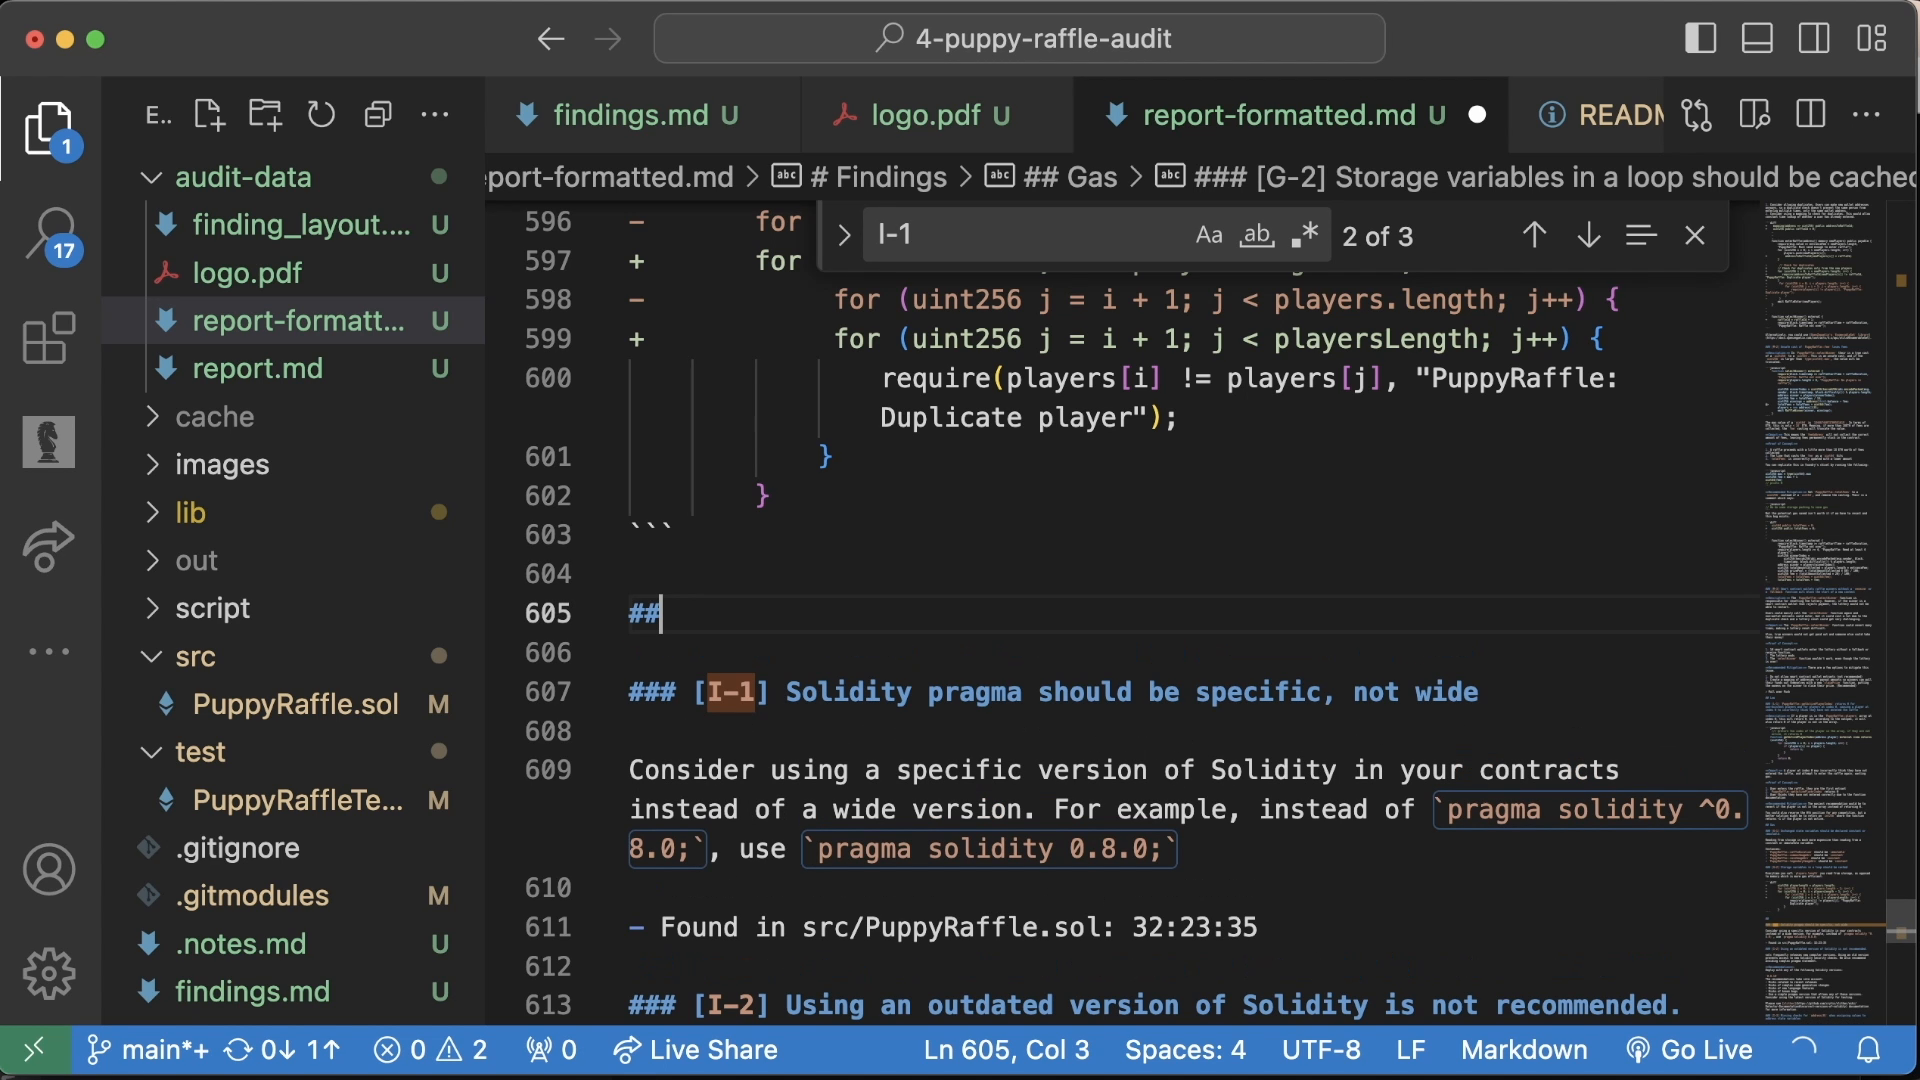Collapse all folders in explorer

tap(377, 115)
